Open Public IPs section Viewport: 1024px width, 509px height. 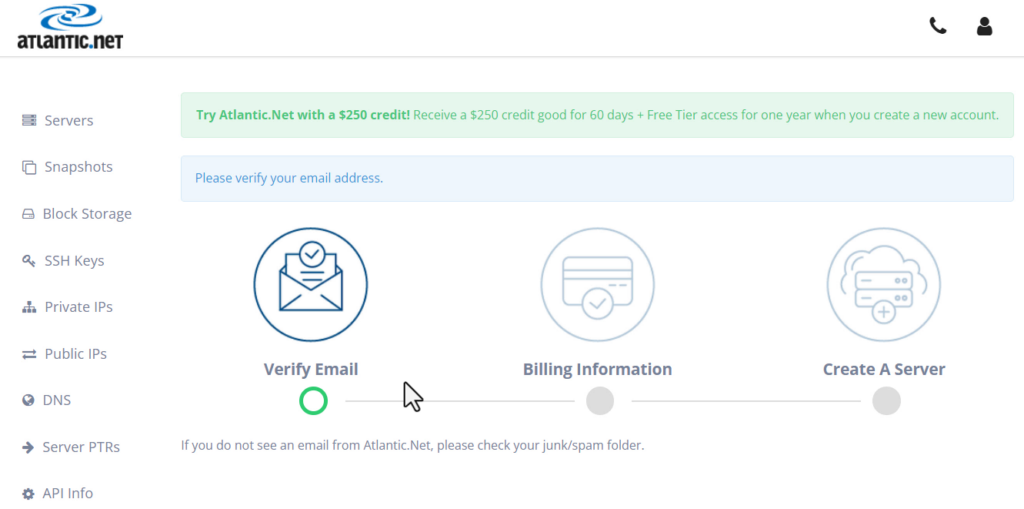(76, 354)
